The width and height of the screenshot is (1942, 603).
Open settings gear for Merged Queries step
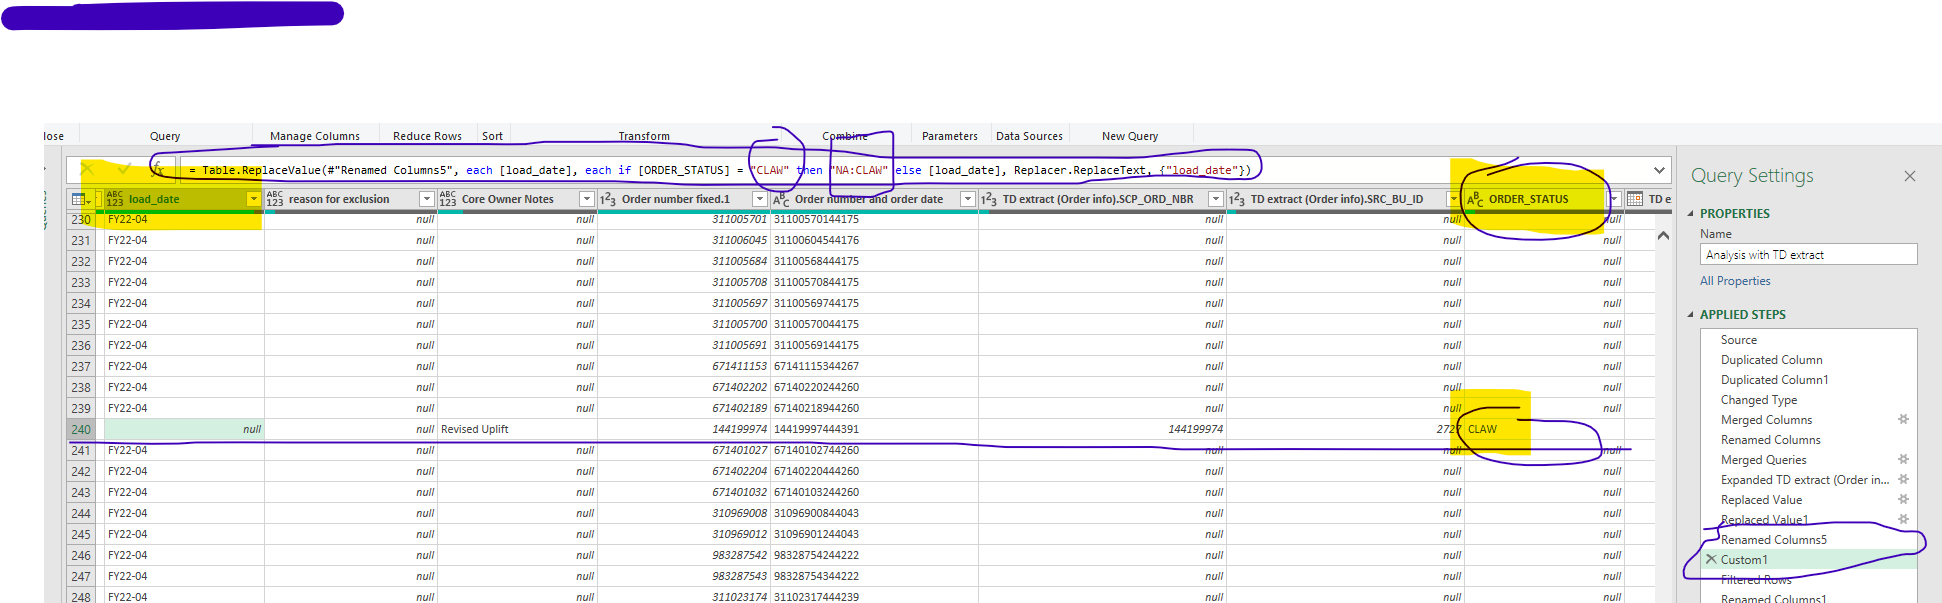tap(1903, 459)
